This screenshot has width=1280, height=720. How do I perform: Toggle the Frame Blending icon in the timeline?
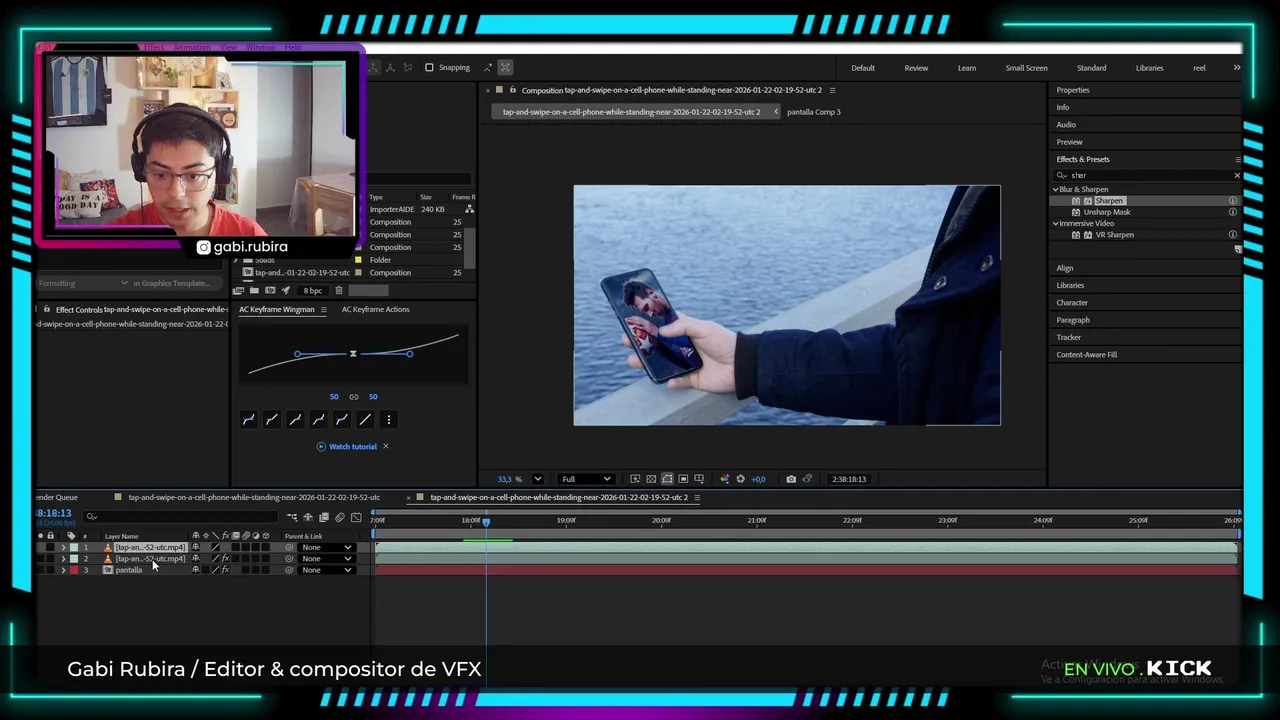tap(323, 517)
